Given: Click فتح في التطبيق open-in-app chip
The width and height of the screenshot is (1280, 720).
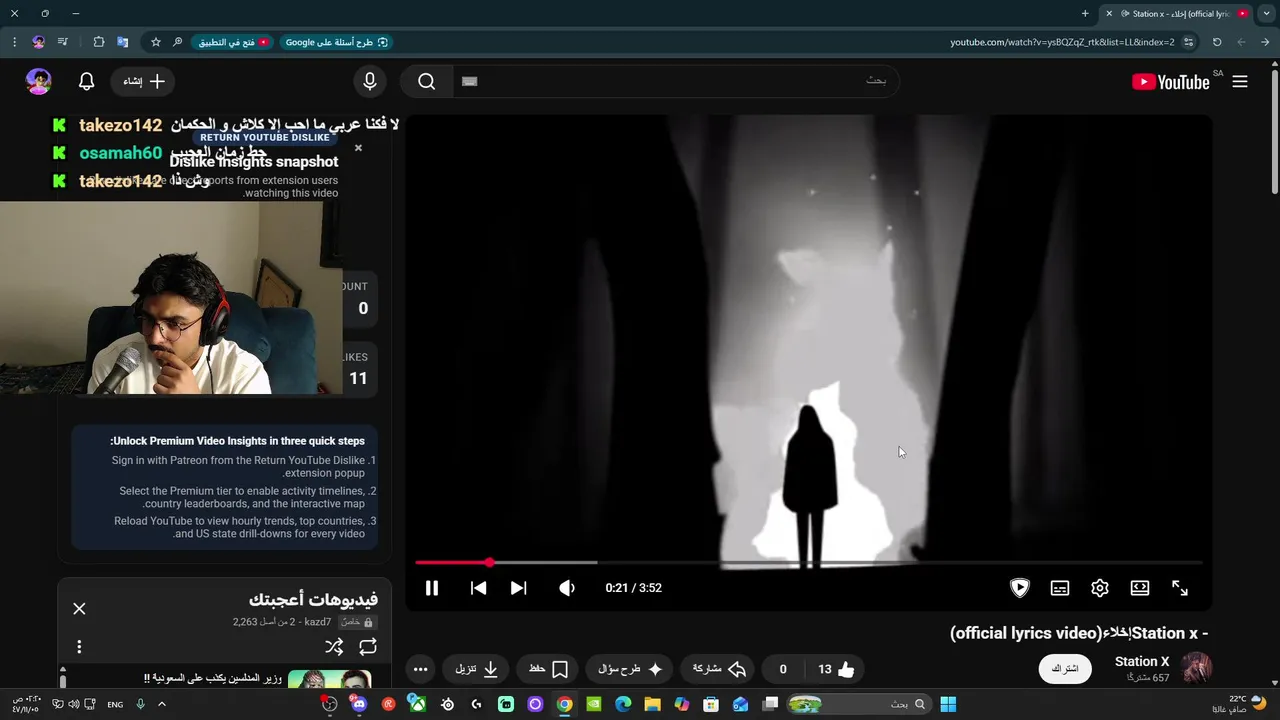Looking at the screenshot, I should pyautogui.click(x=233, y=42).
